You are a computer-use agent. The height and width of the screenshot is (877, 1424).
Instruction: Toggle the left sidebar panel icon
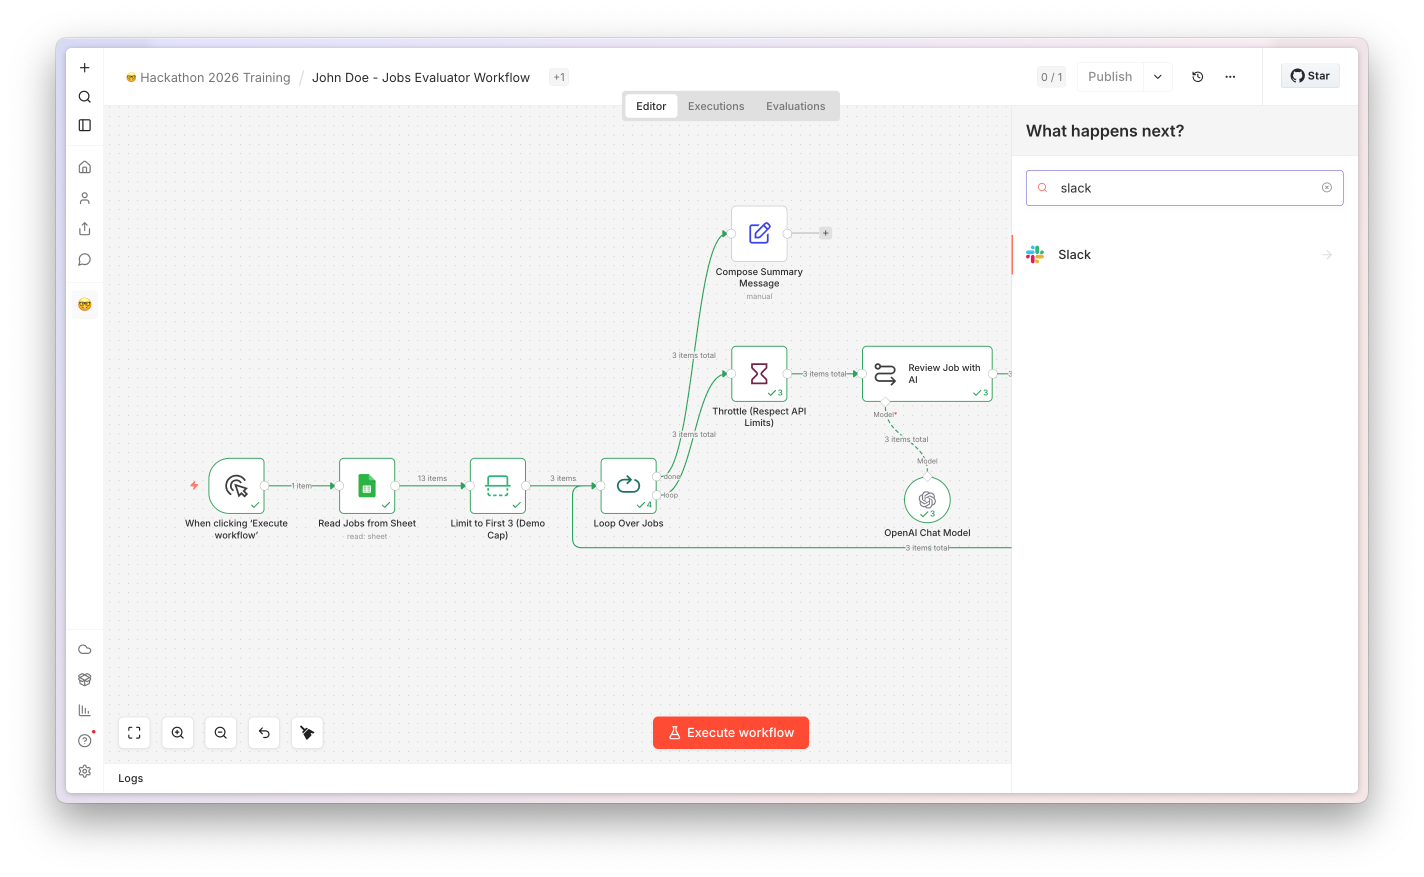click(85, 125)
